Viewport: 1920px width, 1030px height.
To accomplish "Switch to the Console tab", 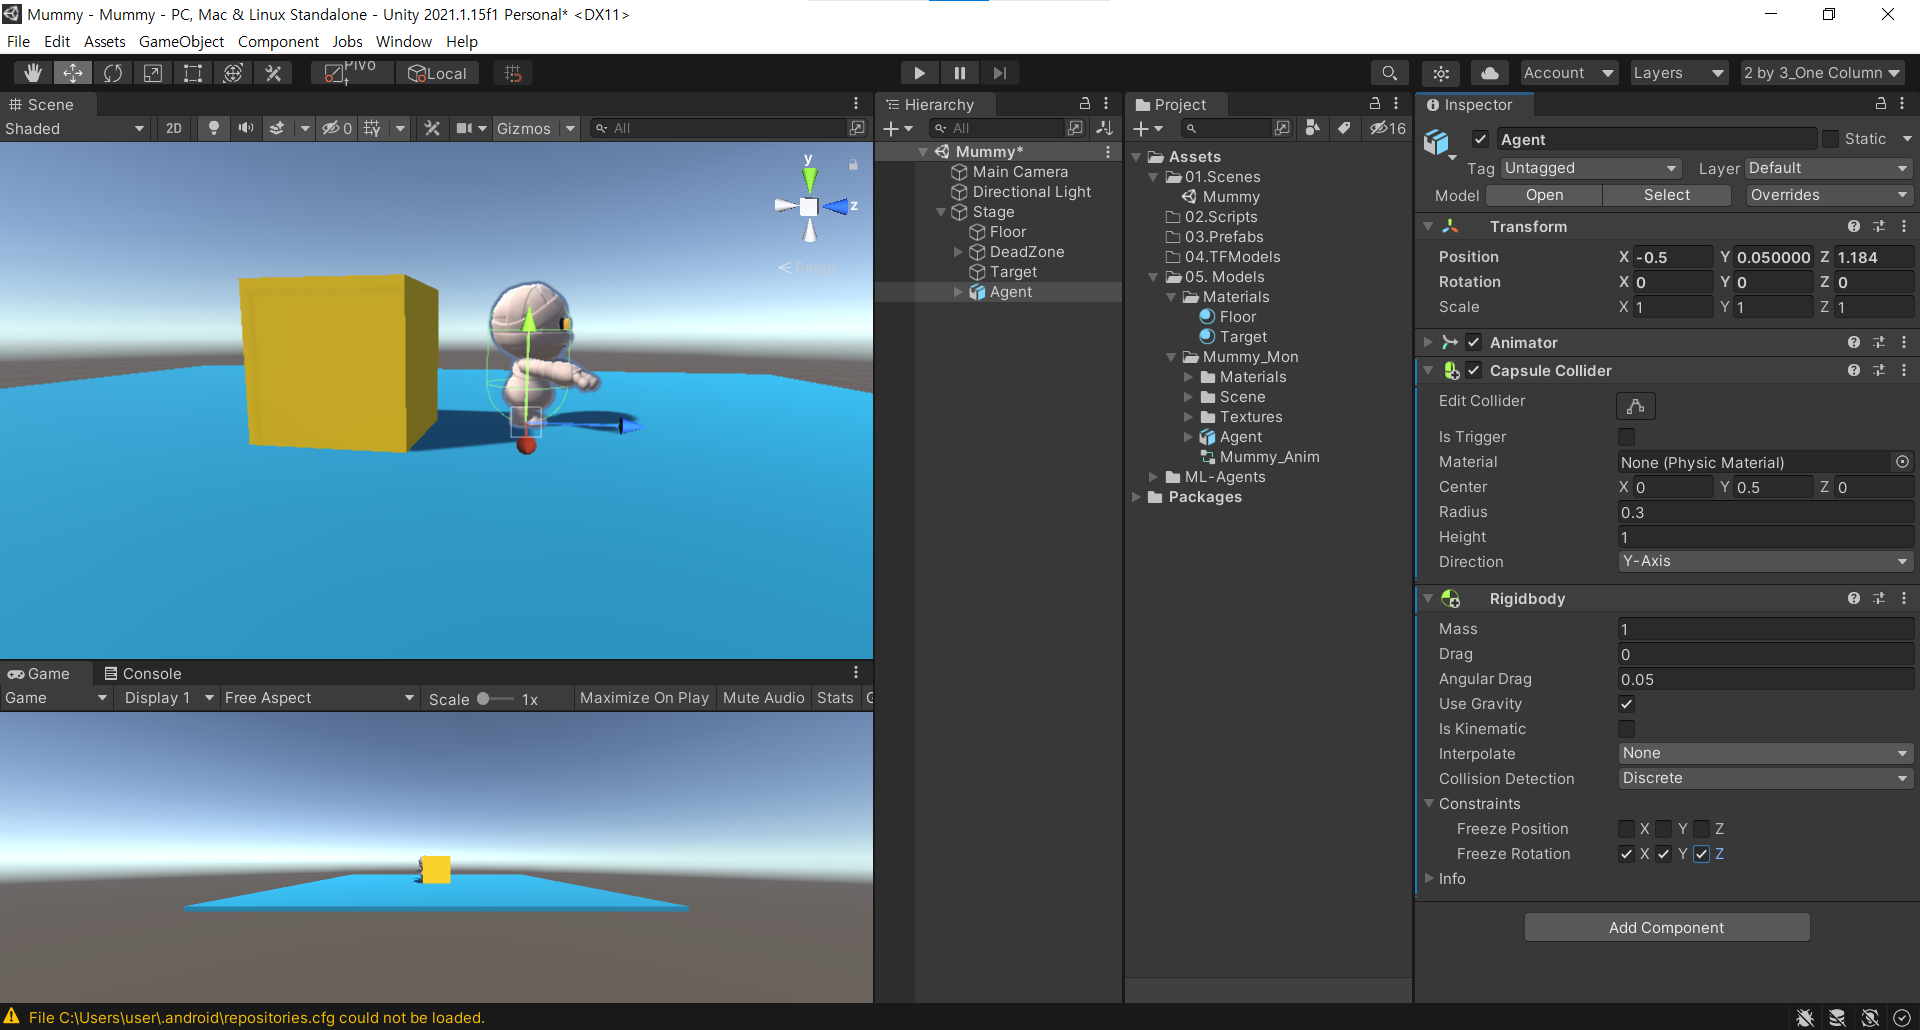I will tap(143, 673).
